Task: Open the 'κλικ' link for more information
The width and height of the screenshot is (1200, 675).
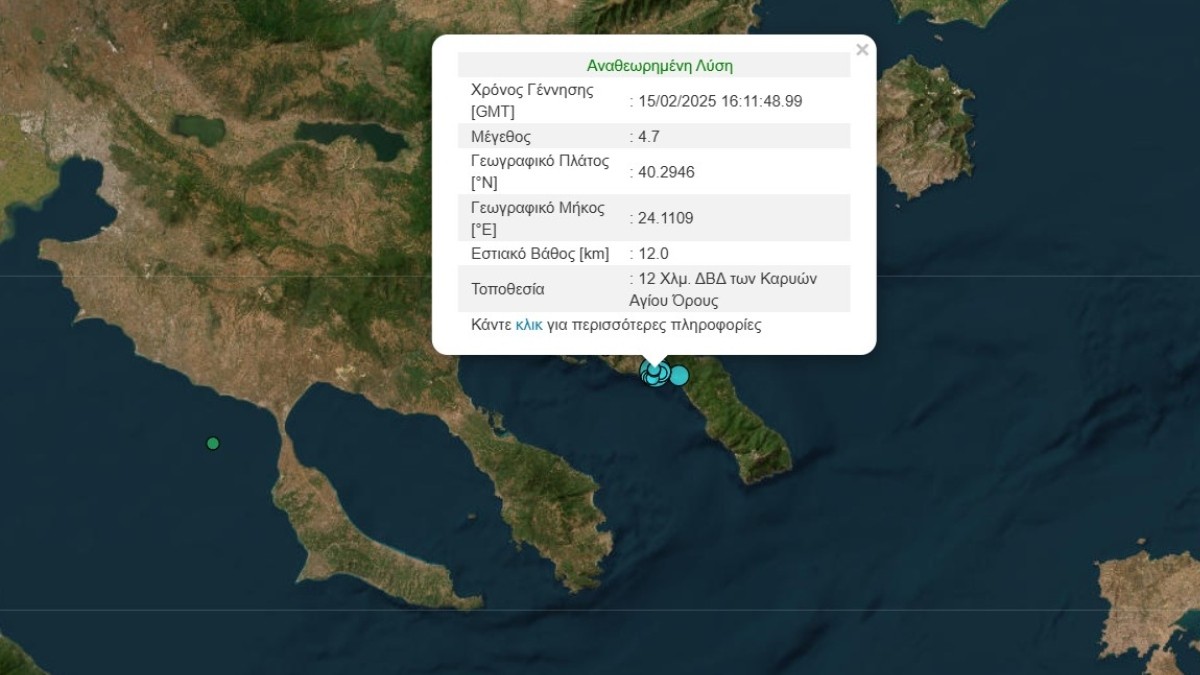Action: 528,325
